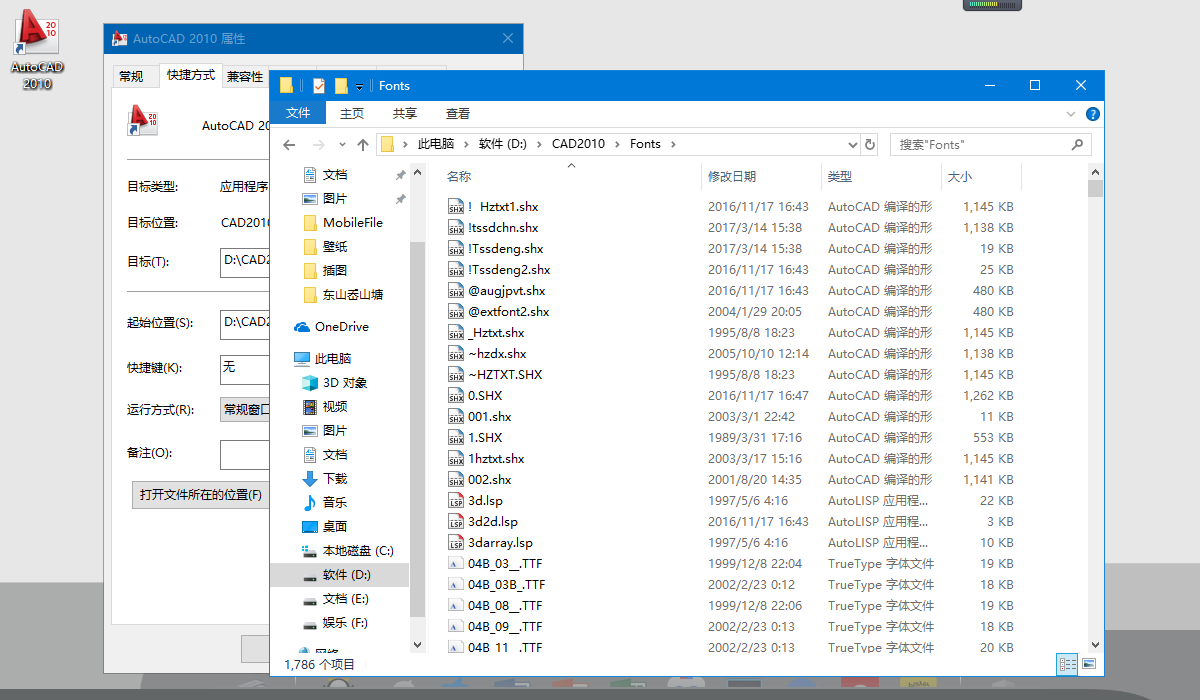Click 备注 field in 属性 window
Image resolution: width=1200 pixels, height=700 pixels.
pos(245,454)
